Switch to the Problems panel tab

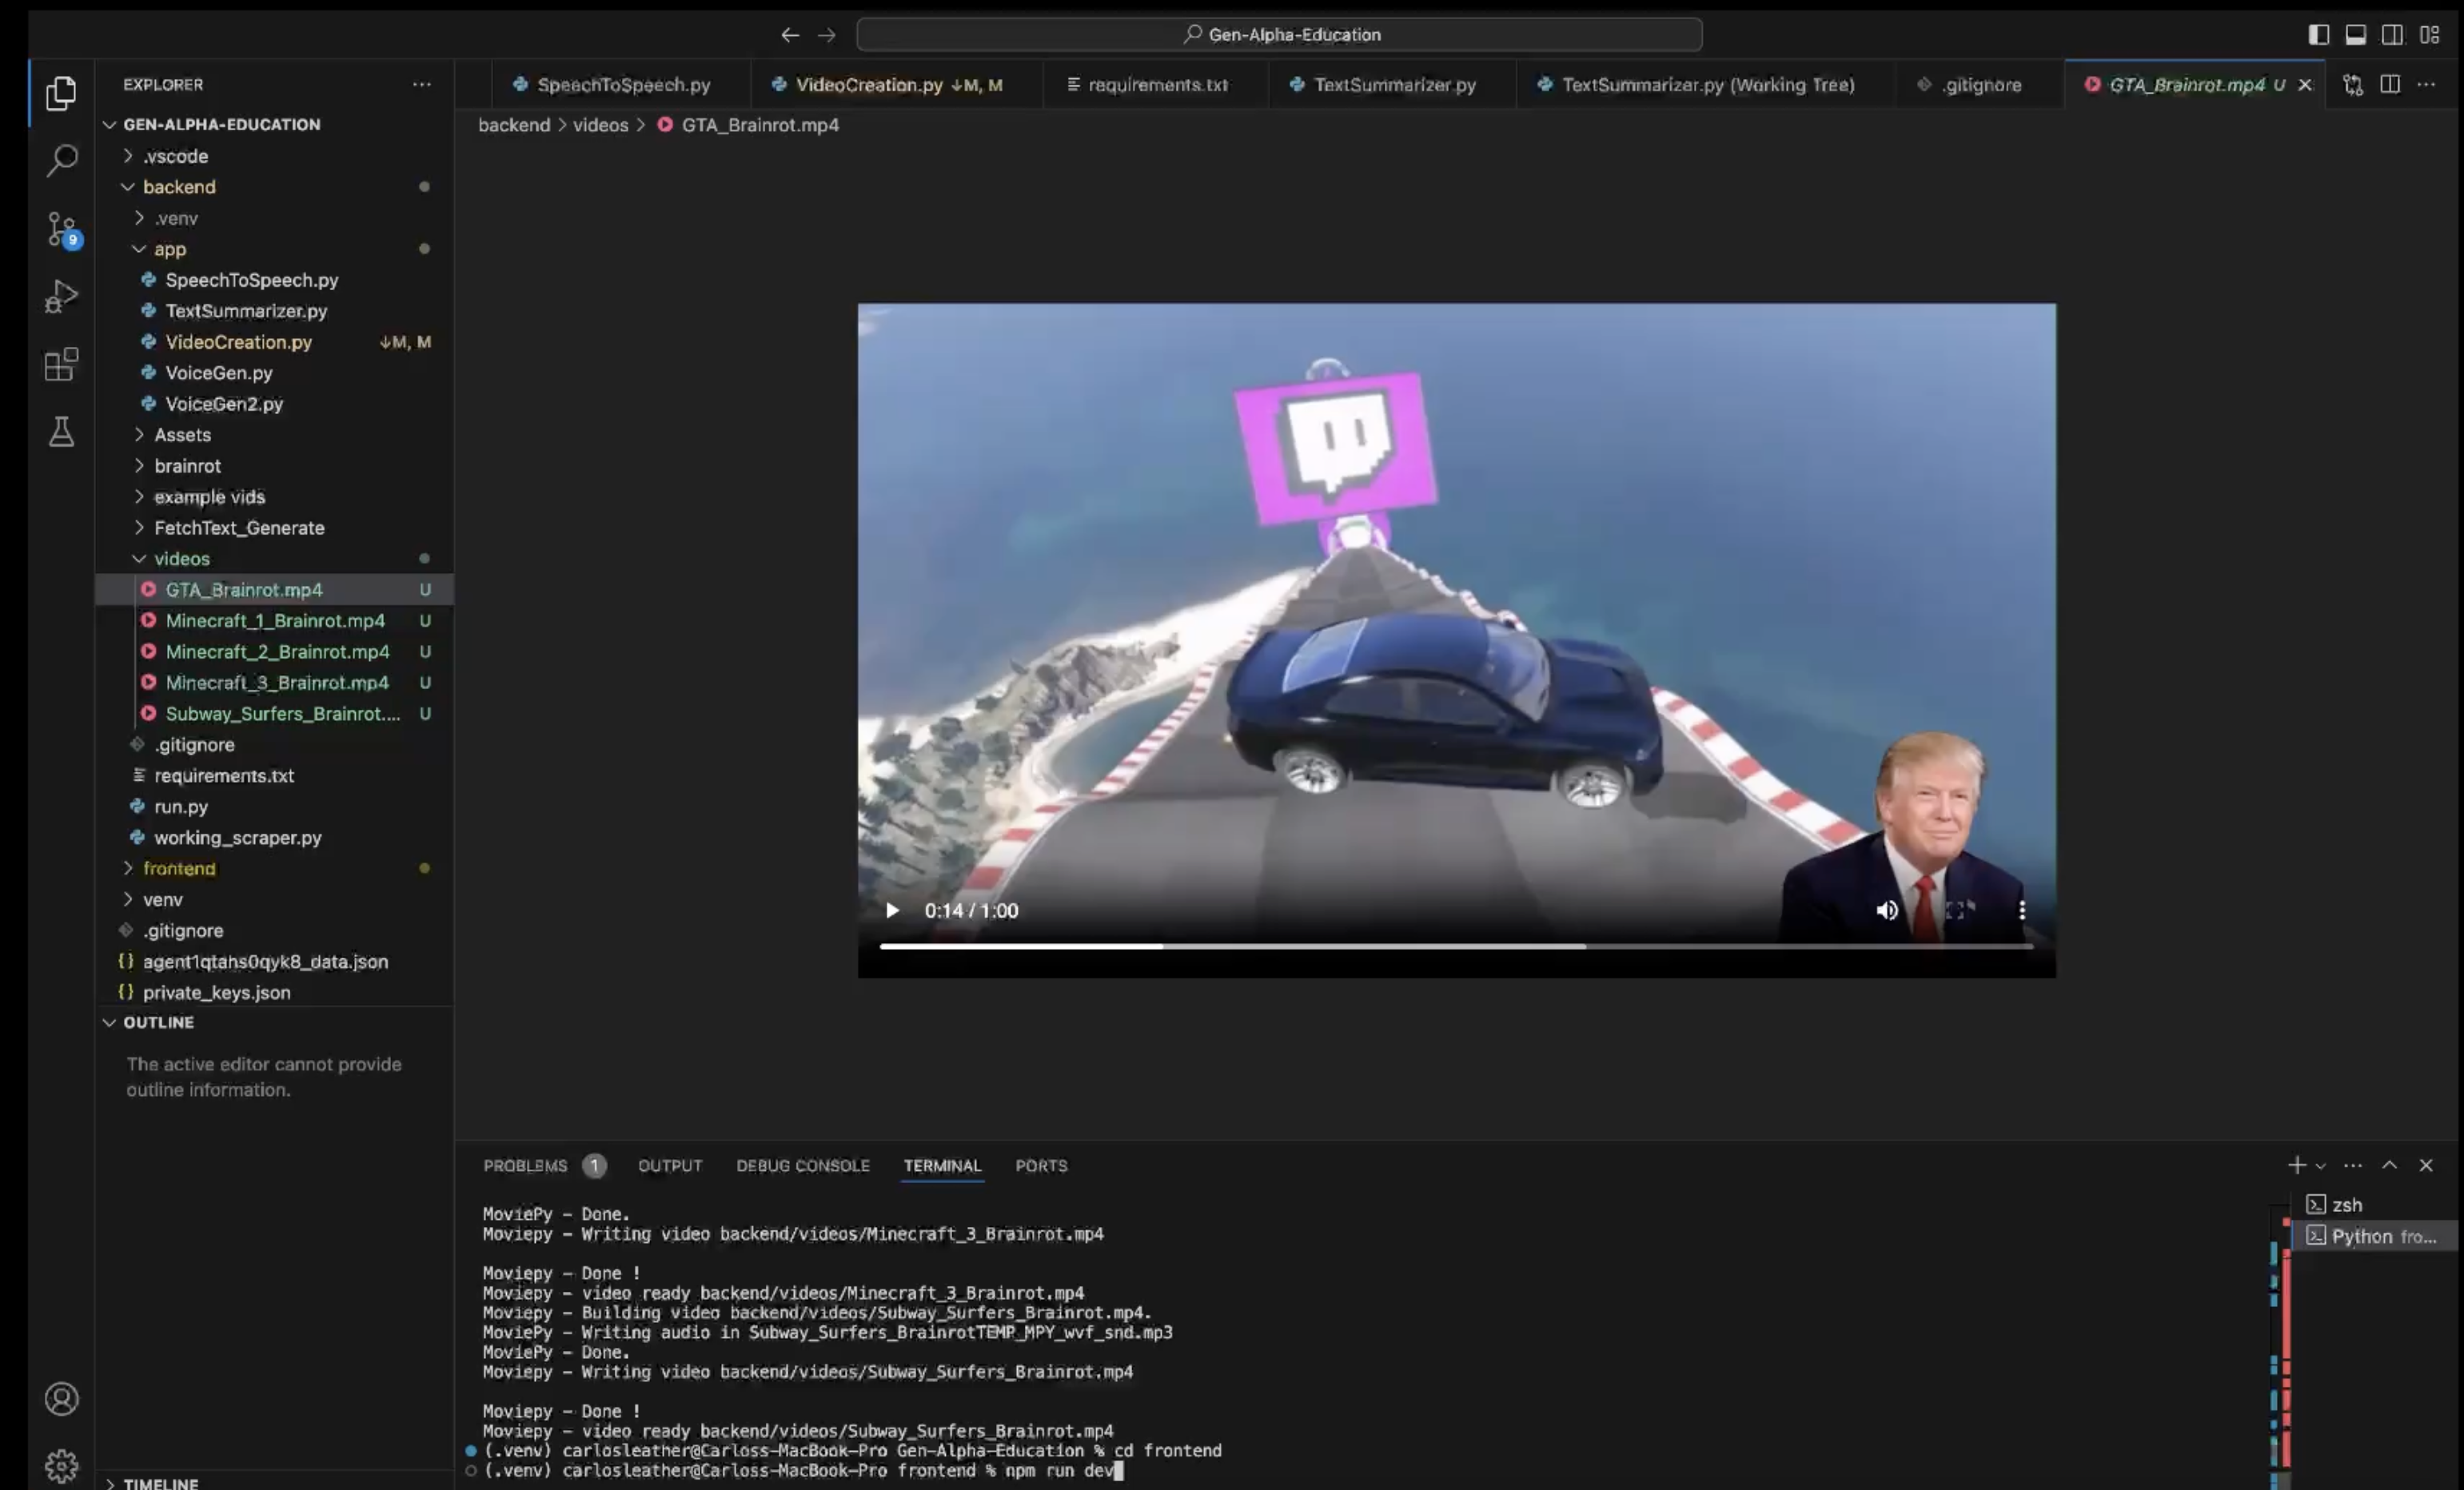[525, 1166]
